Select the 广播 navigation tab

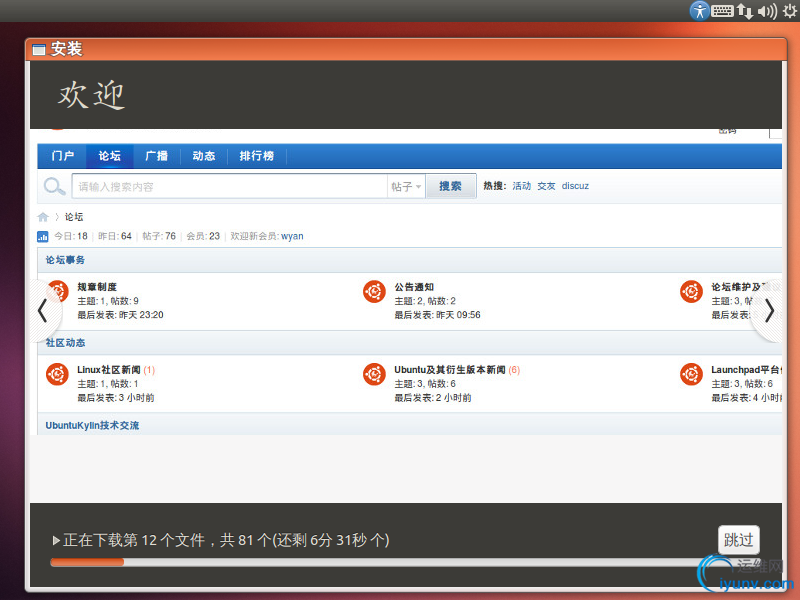tap(157, 156)
